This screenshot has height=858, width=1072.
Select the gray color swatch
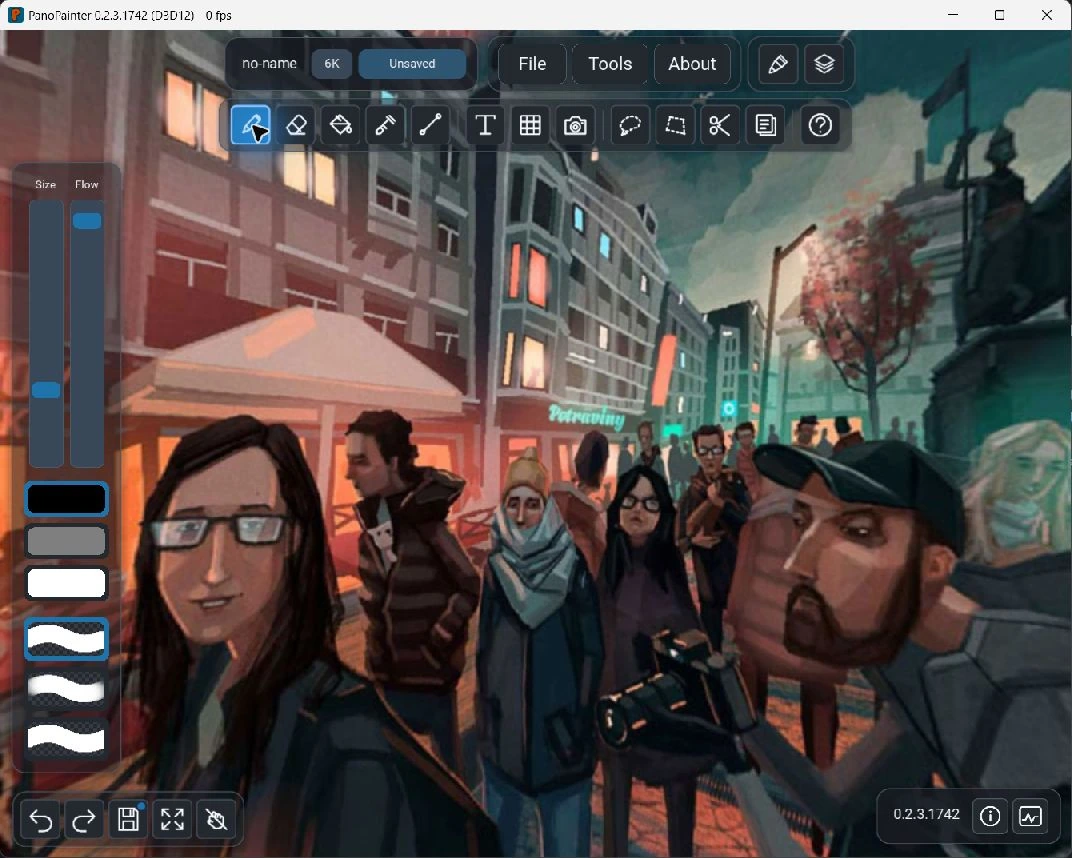pyautogui.click(x=66, y=541)
